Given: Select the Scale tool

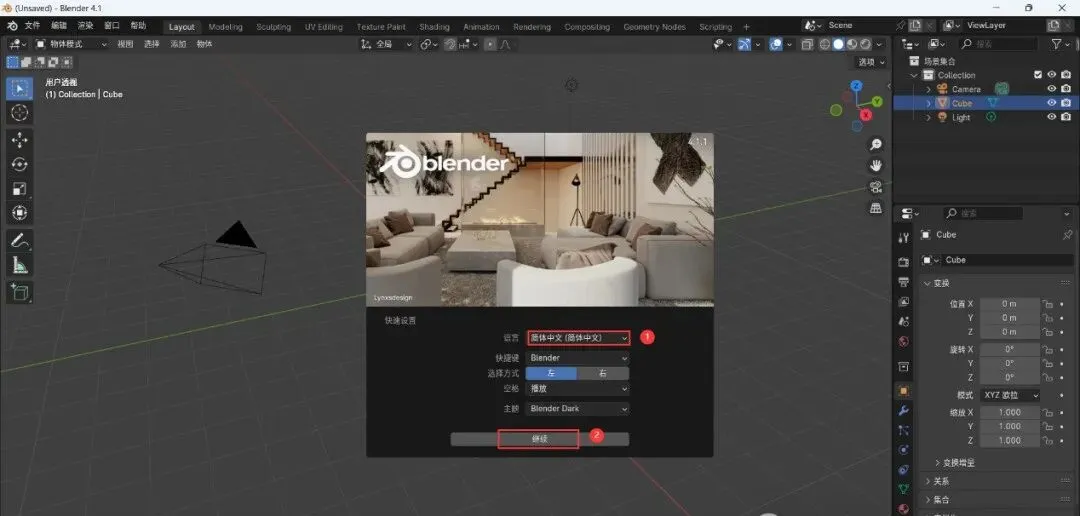Looking at the screenshot, I should tap(19, 189).
